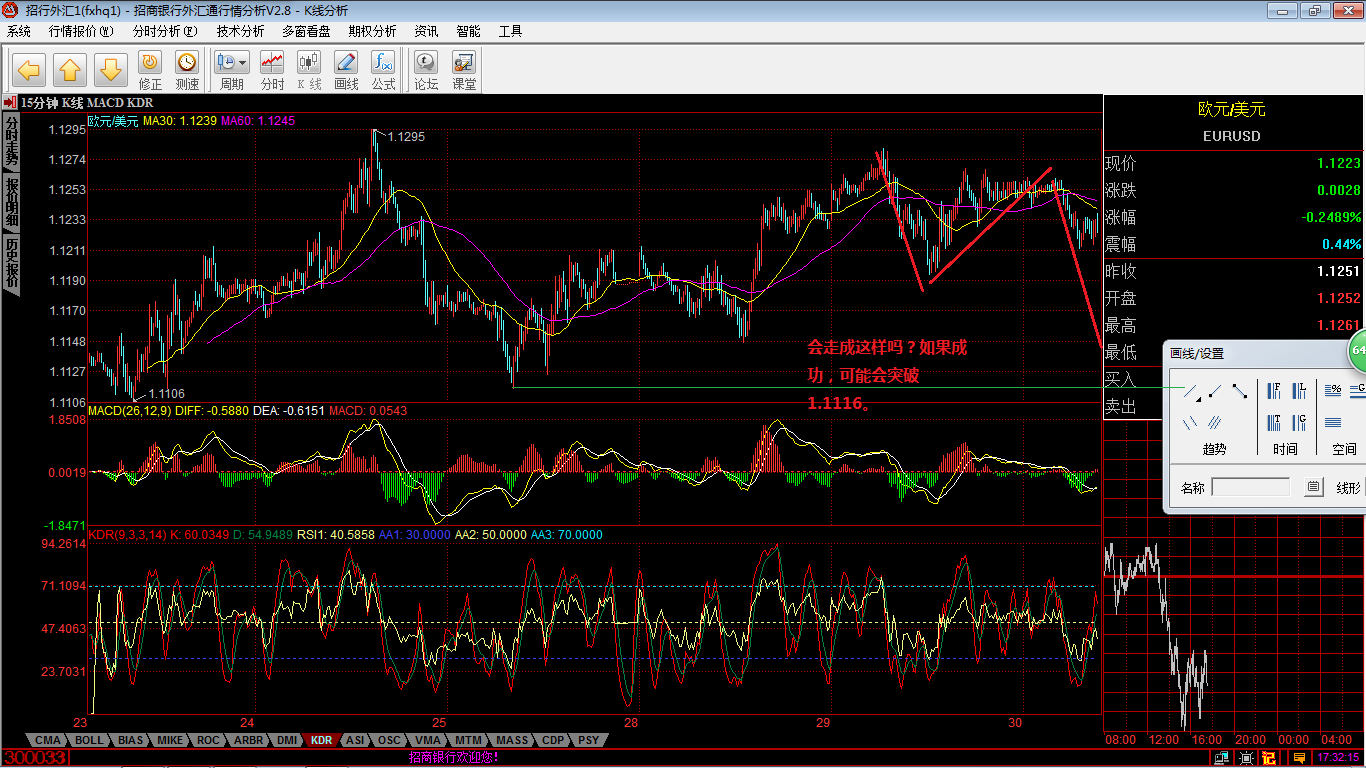The image size is (1366, 768).
Task: Select the ray line drawing tool
Action: (x=1215, y=391)
